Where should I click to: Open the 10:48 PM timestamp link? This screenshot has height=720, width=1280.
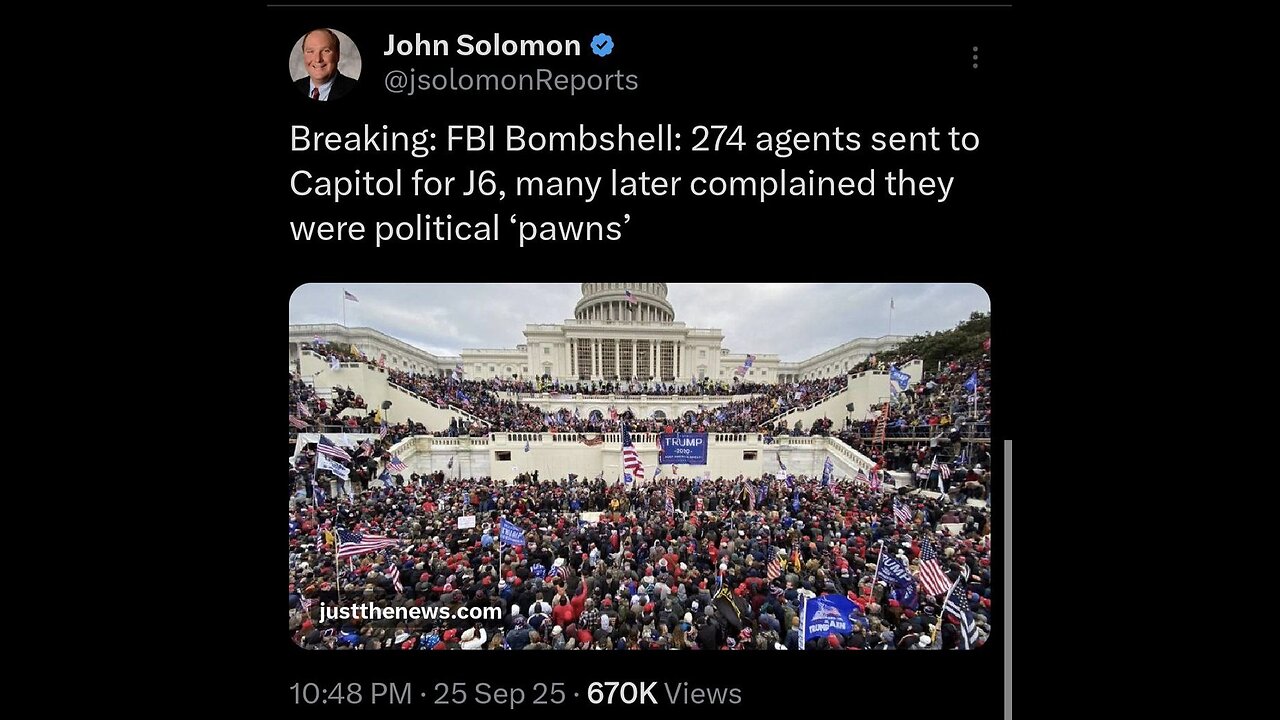point(350,693)
